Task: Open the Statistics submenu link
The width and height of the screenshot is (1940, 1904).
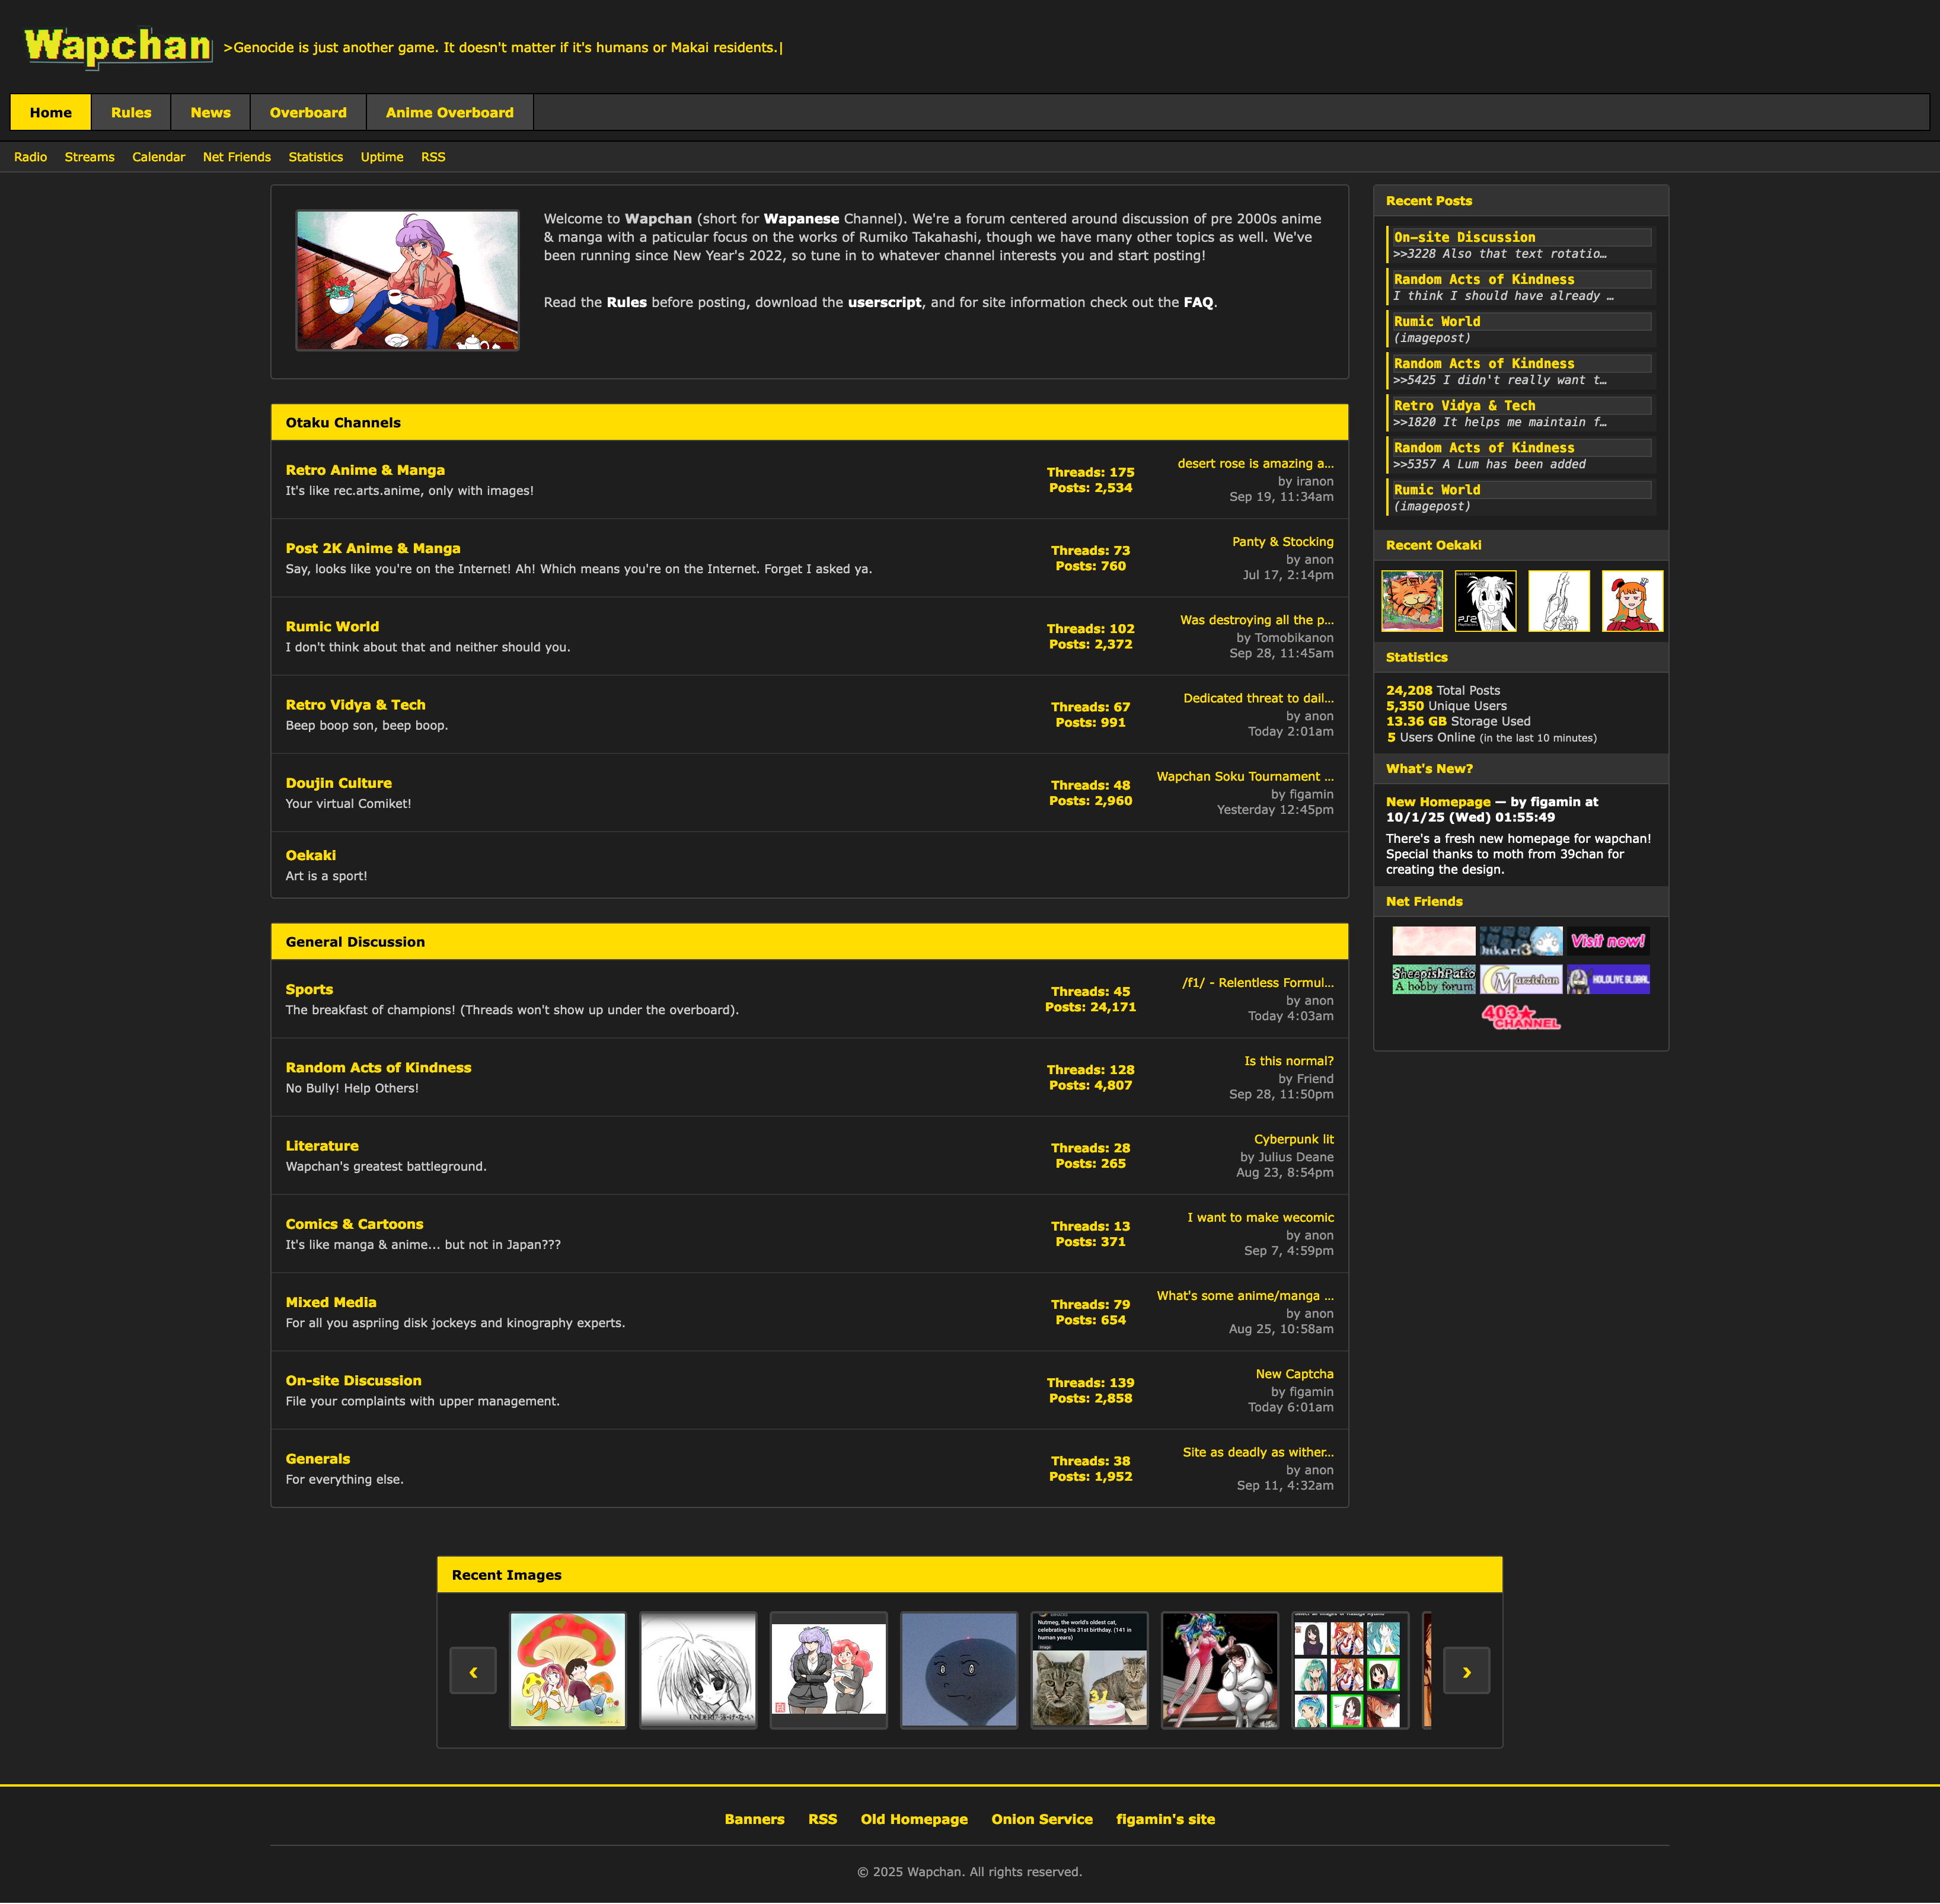Action: pyautogui.click(x=315, y=157)
